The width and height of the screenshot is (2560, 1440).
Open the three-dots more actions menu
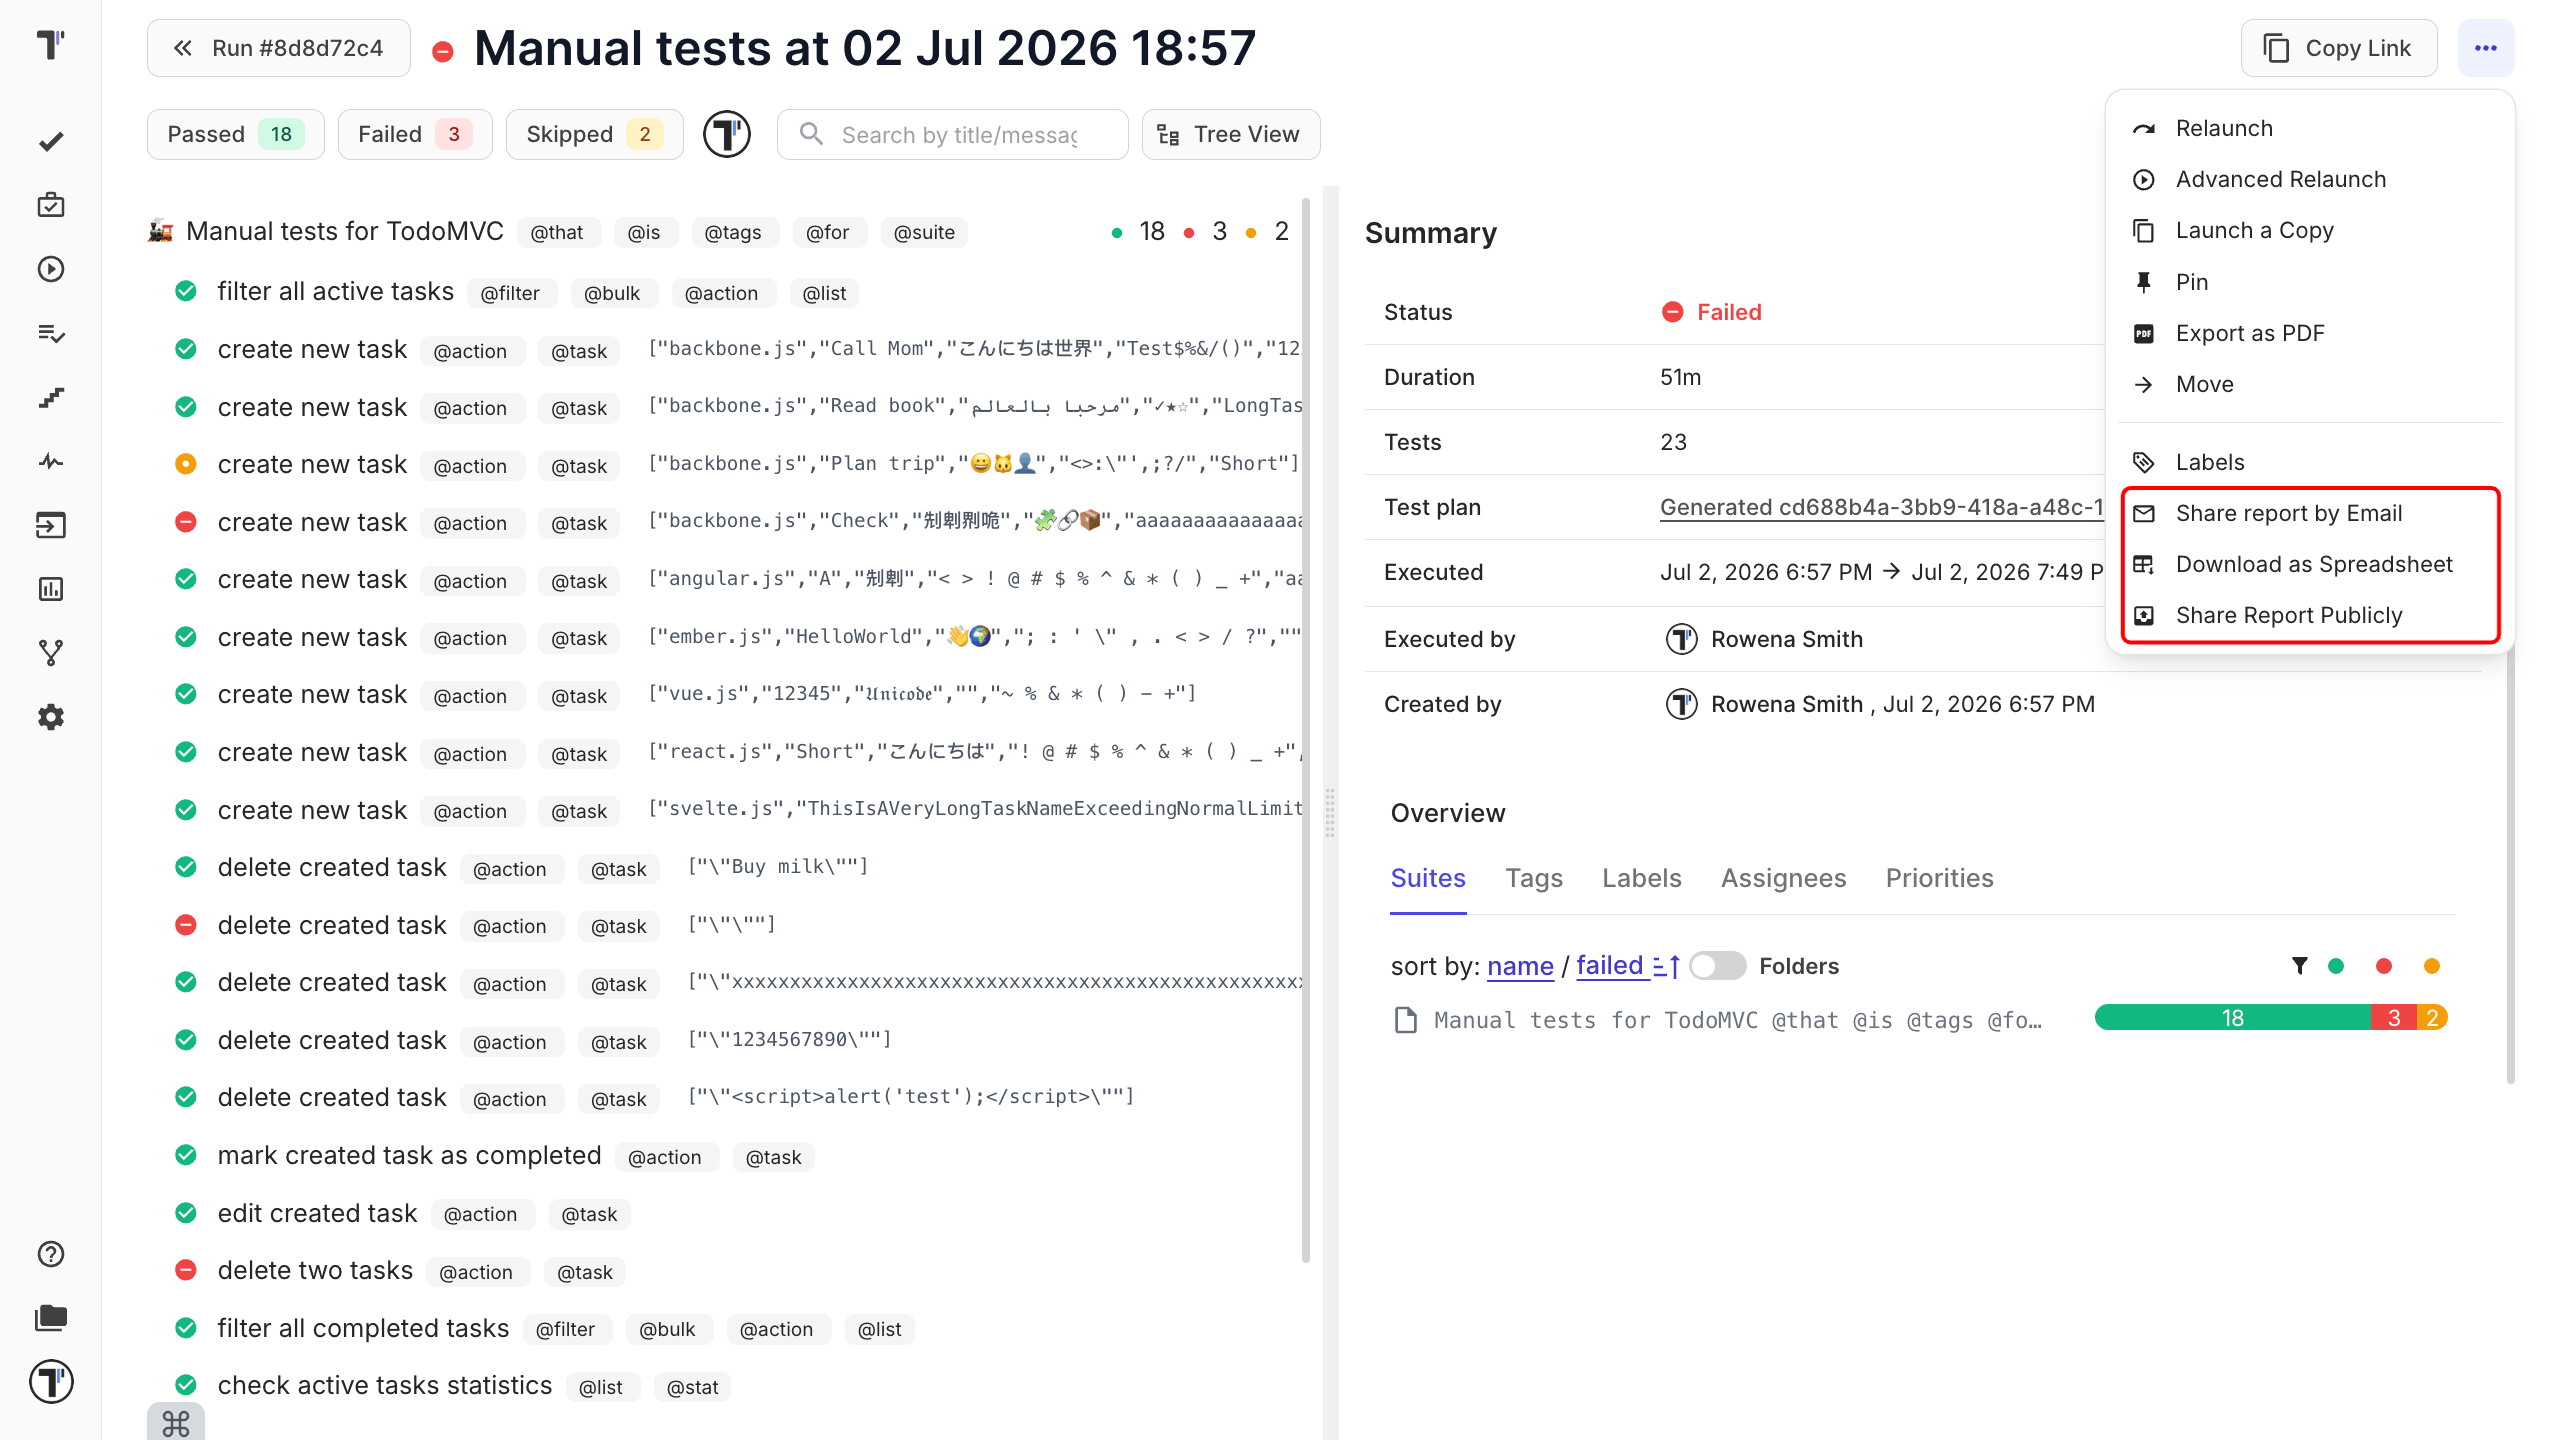coord(2486,48)
